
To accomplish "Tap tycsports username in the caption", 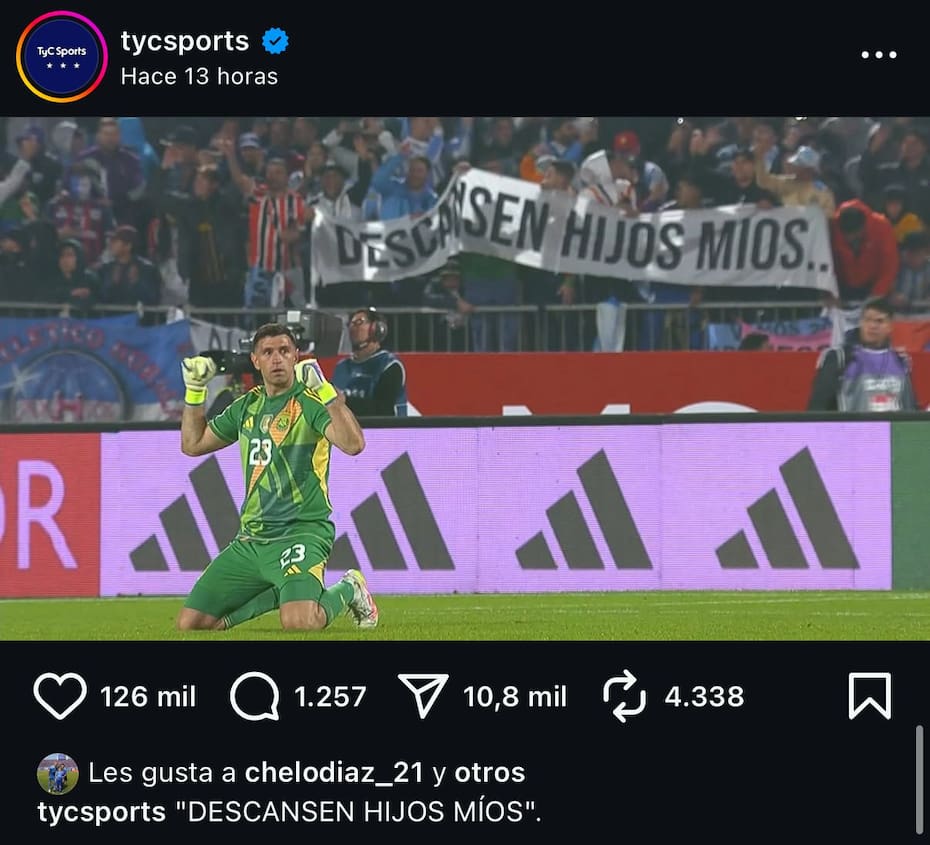I will [x=101, y=812].
